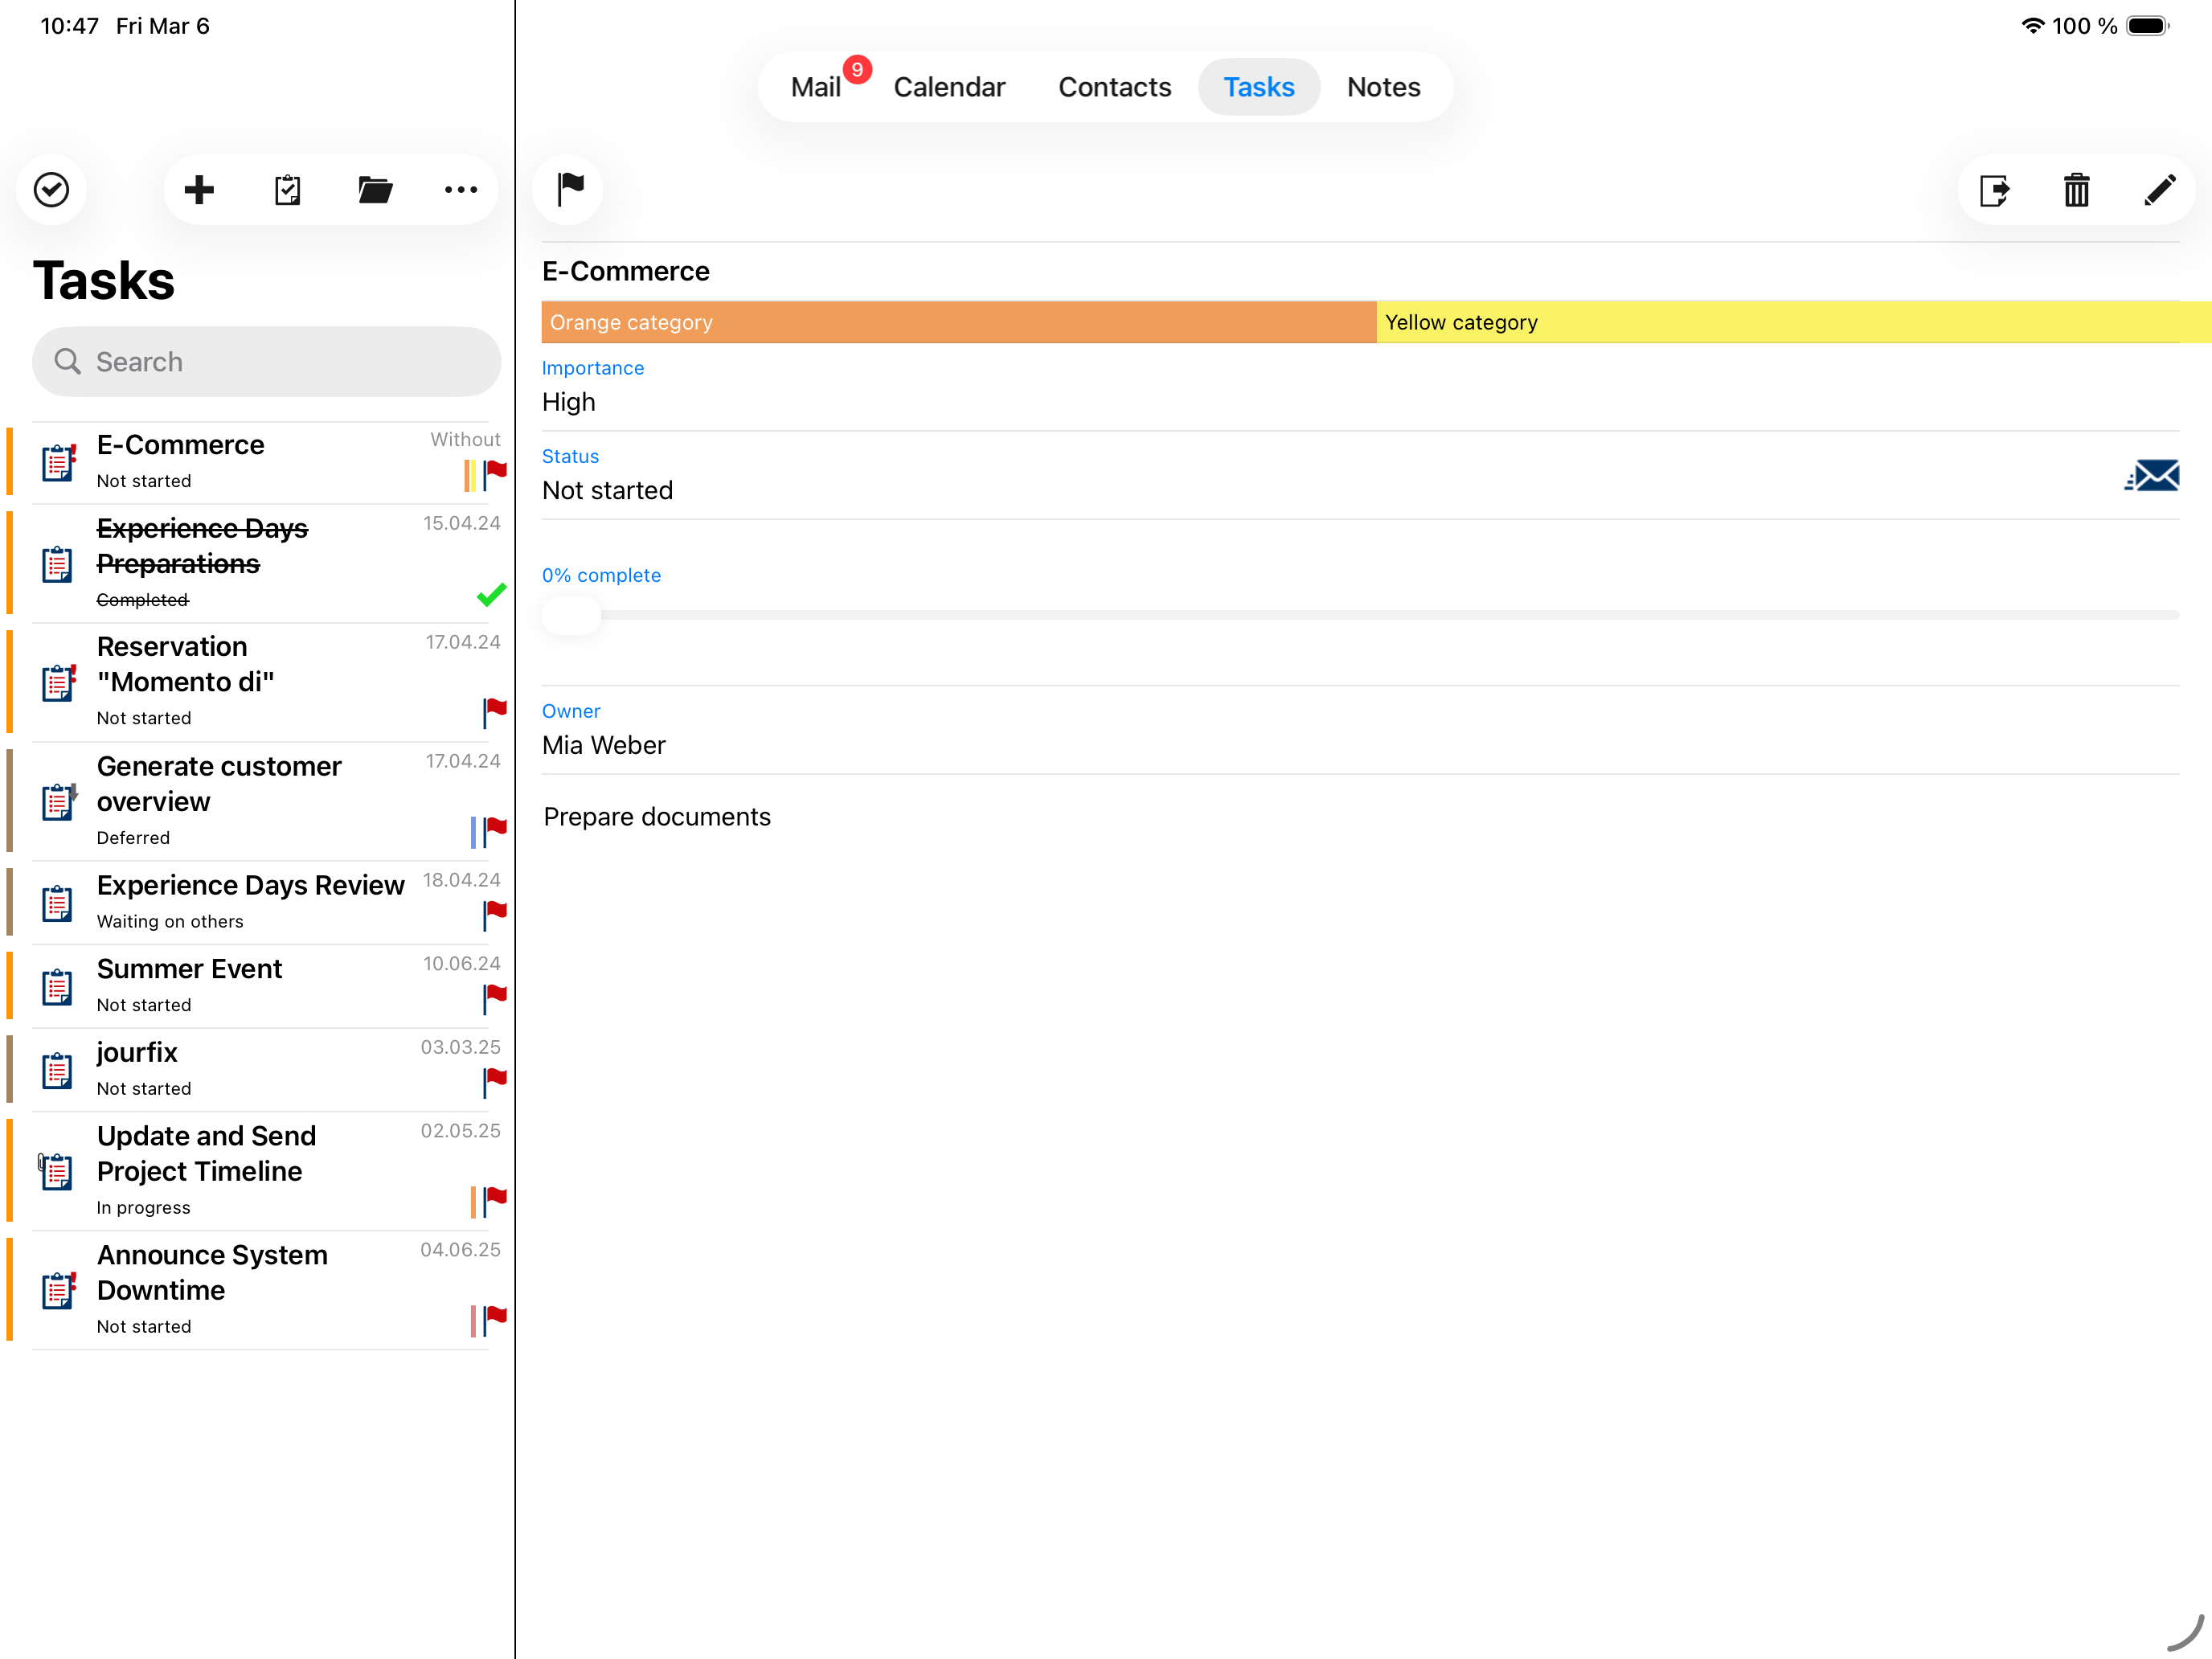Viewport: 2212px width, 1659px height.
Task: Open the folder icon in tasks toolbar
Action: 375,190
